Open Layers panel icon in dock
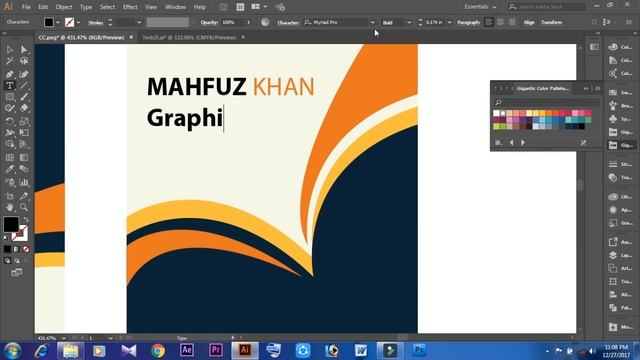Image resolution: width=640 pixels, height=360 pixels. [613, 255]
